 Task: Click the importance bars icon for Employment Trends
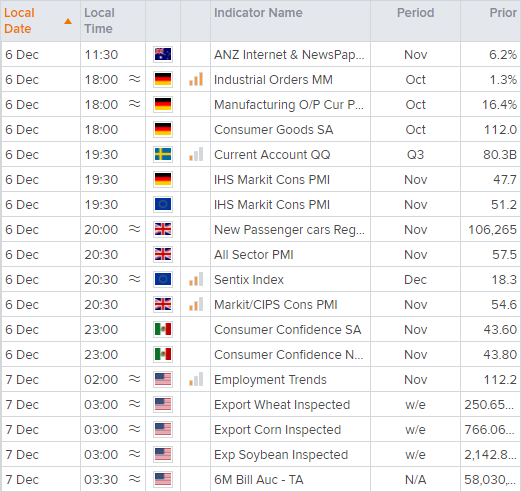pos(196,379)
